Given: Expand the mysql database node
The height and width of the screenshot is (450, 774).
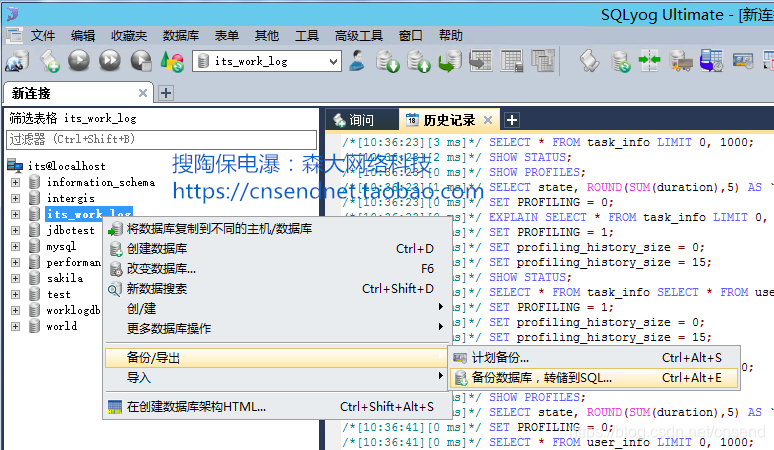Looking at the screenshot, I should click(15, 246).
